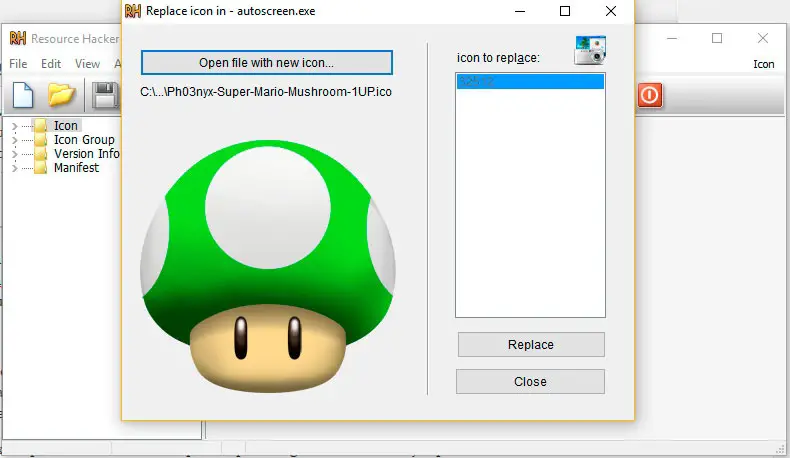Close the Resource Hacker main window
Viewport: 790px width, 458px height.
tap(763, 38)
